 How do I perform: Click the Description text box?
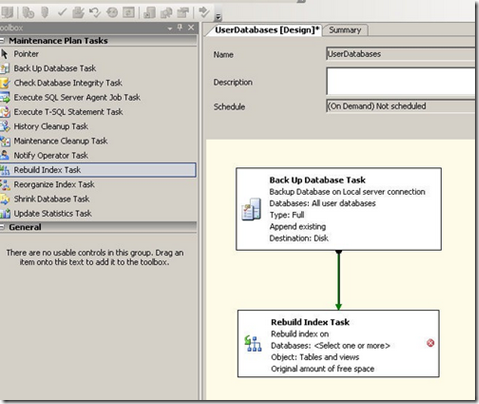401,82
